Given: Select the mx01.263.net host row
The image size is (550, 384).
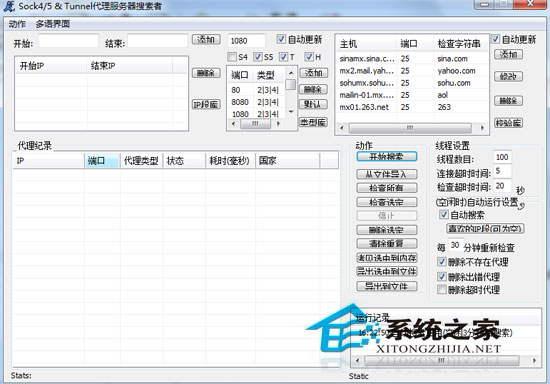Looking at the screenshot, I should pyautogui.click(x=412, y=107).
